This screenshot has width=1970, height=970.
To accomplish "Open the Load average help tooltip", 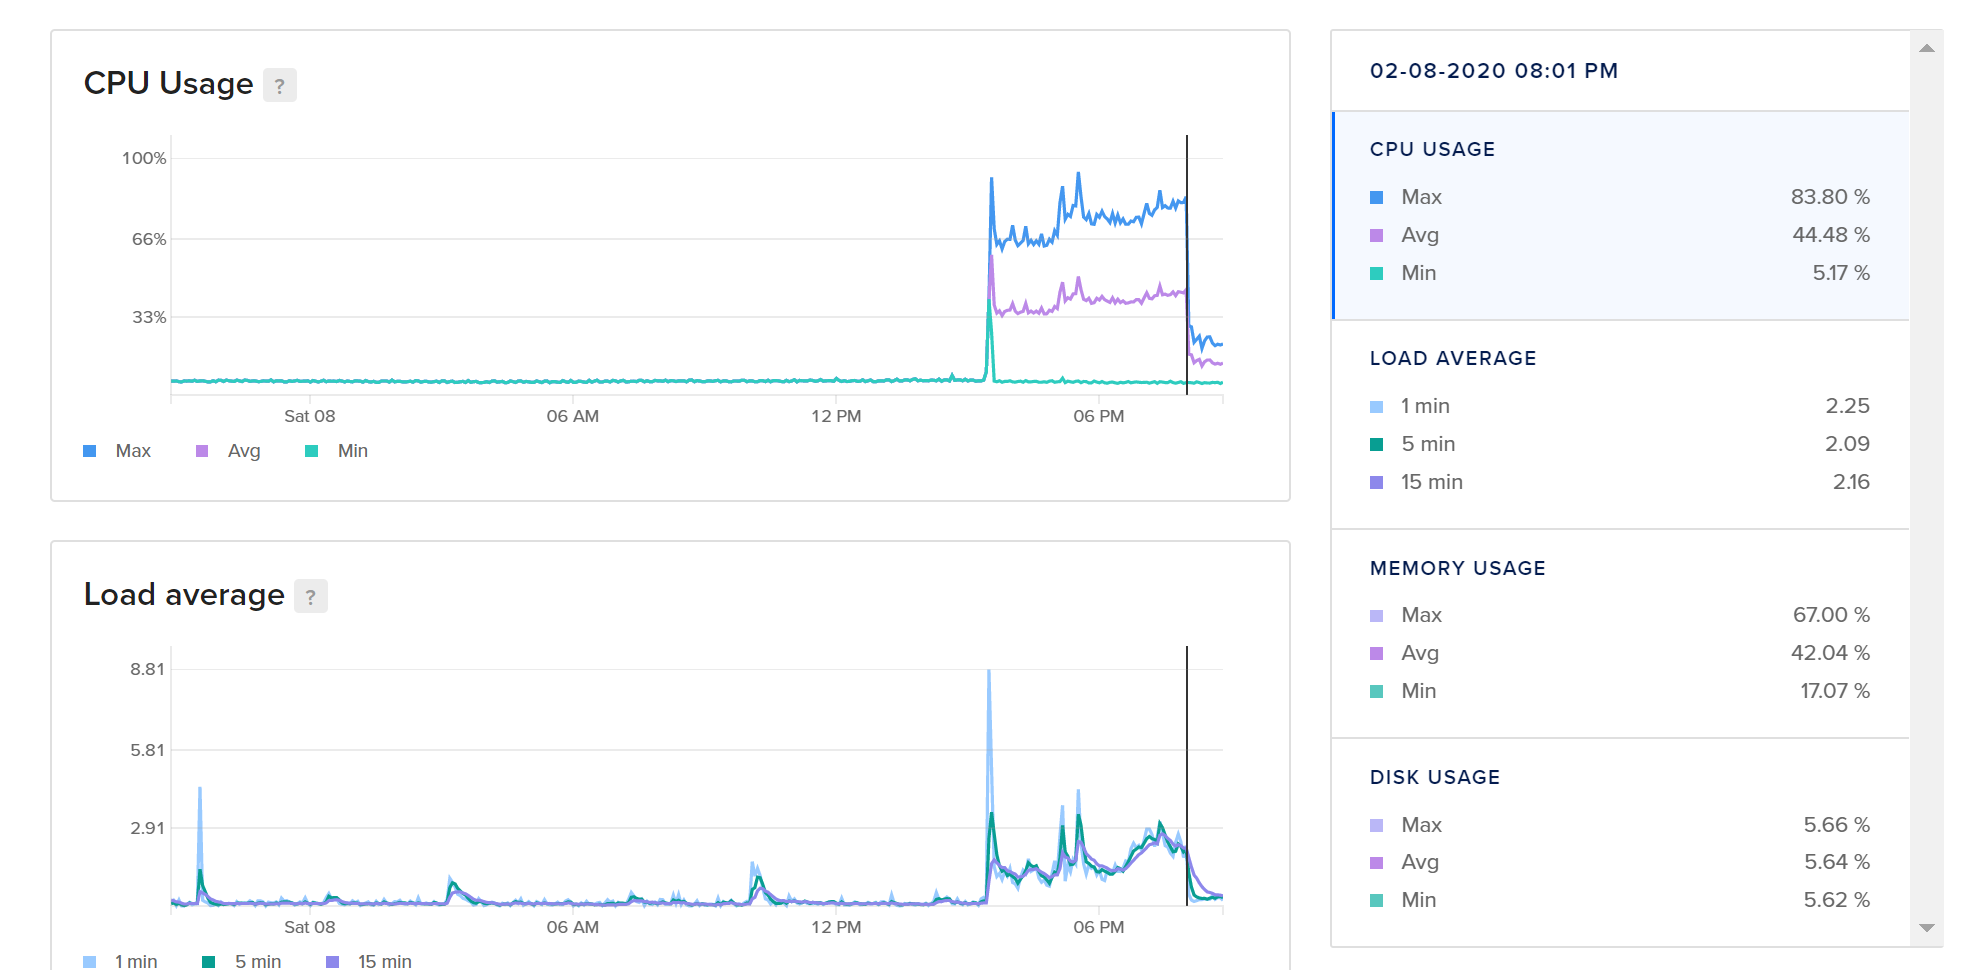I will tap(311, 596).
